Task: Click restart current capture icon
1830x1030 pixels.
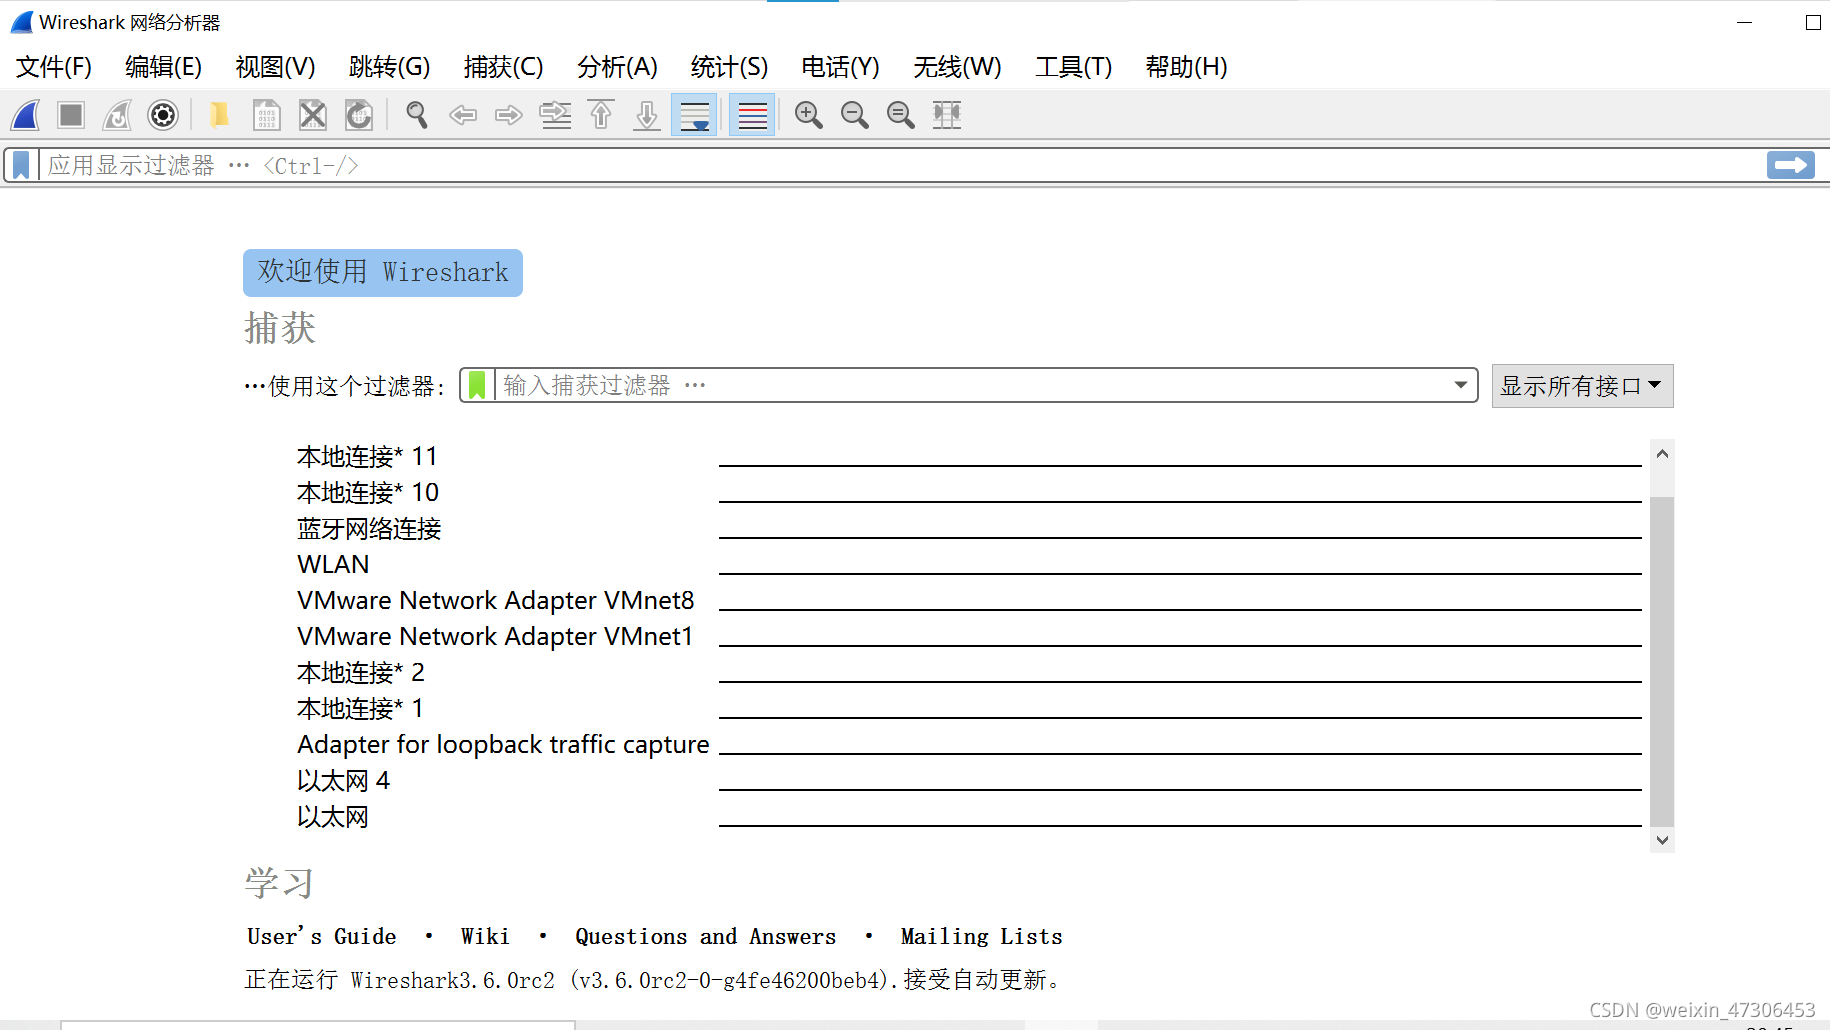Action: coord(117,115)
